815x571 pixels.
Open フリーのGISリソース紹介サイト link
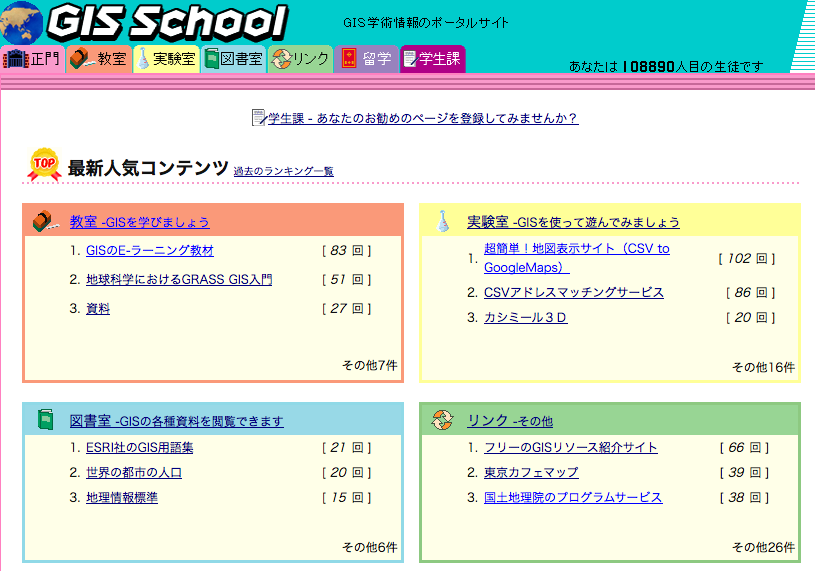[x=571, y=447]
